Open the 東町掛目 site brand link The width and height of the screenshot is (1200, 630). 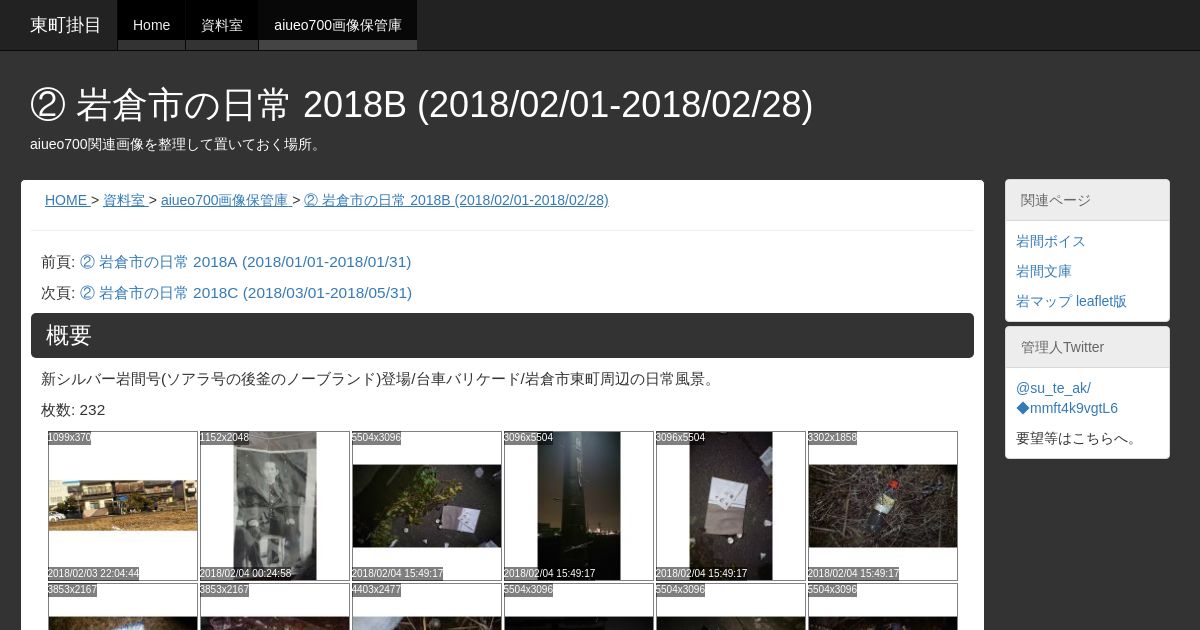click(66, 25)
